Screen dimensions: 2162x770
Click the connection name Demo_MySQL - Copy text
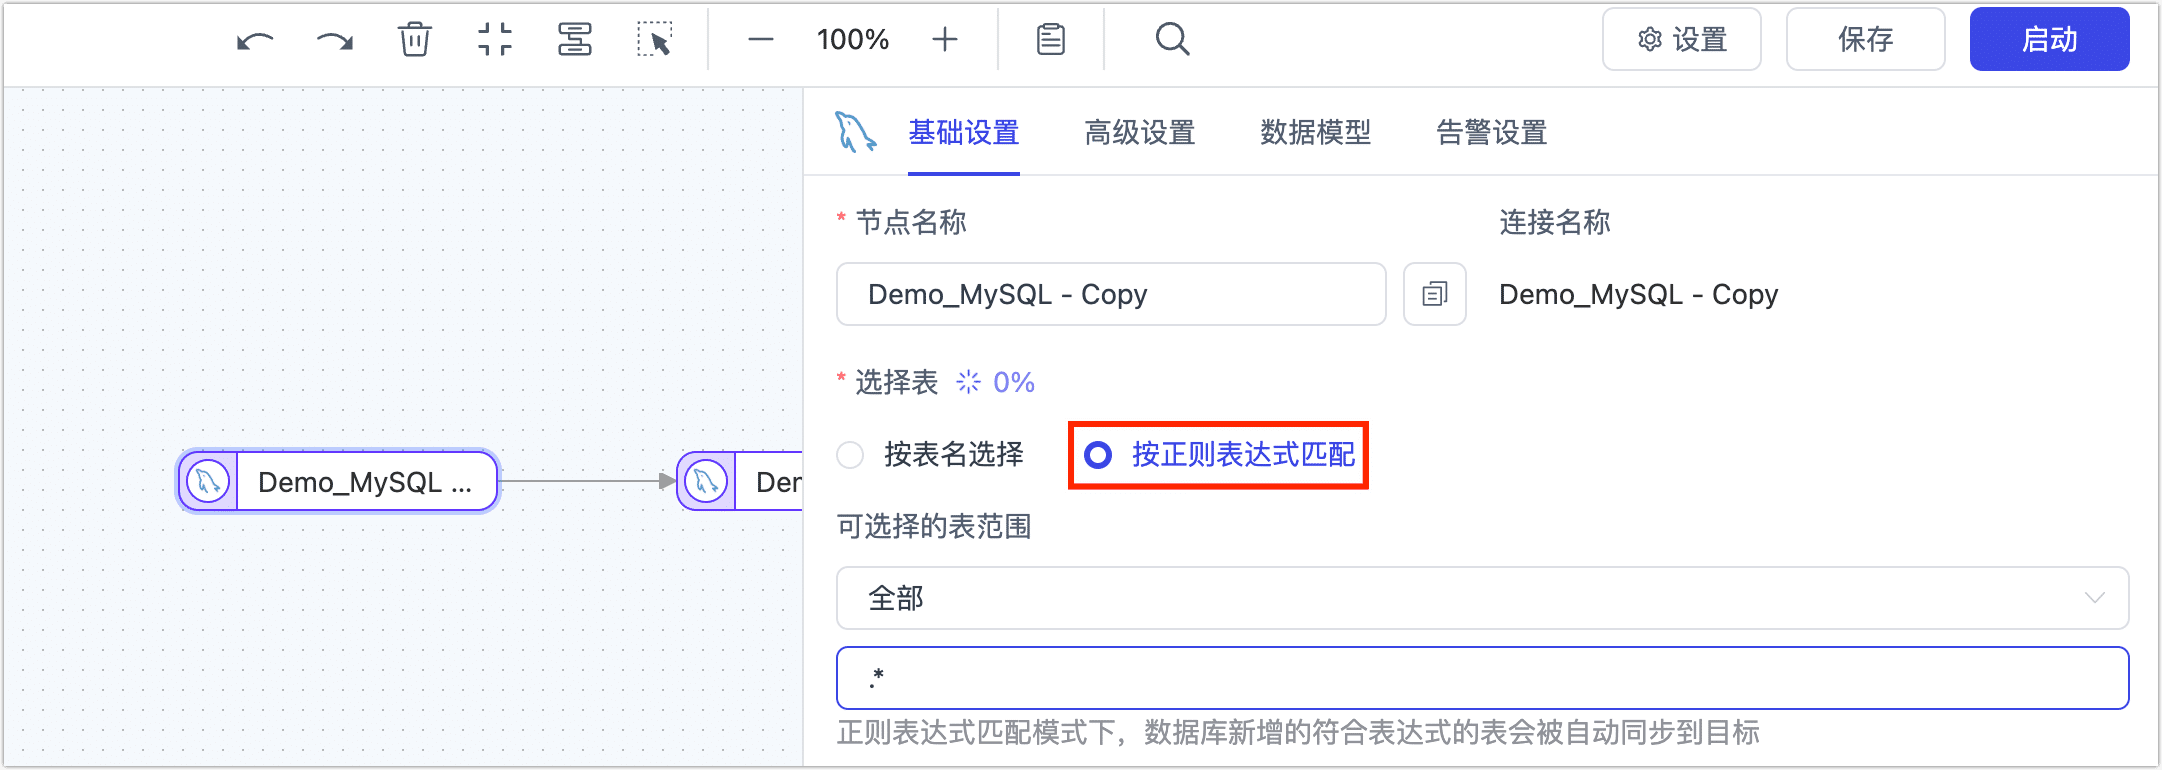(1639, 294)
